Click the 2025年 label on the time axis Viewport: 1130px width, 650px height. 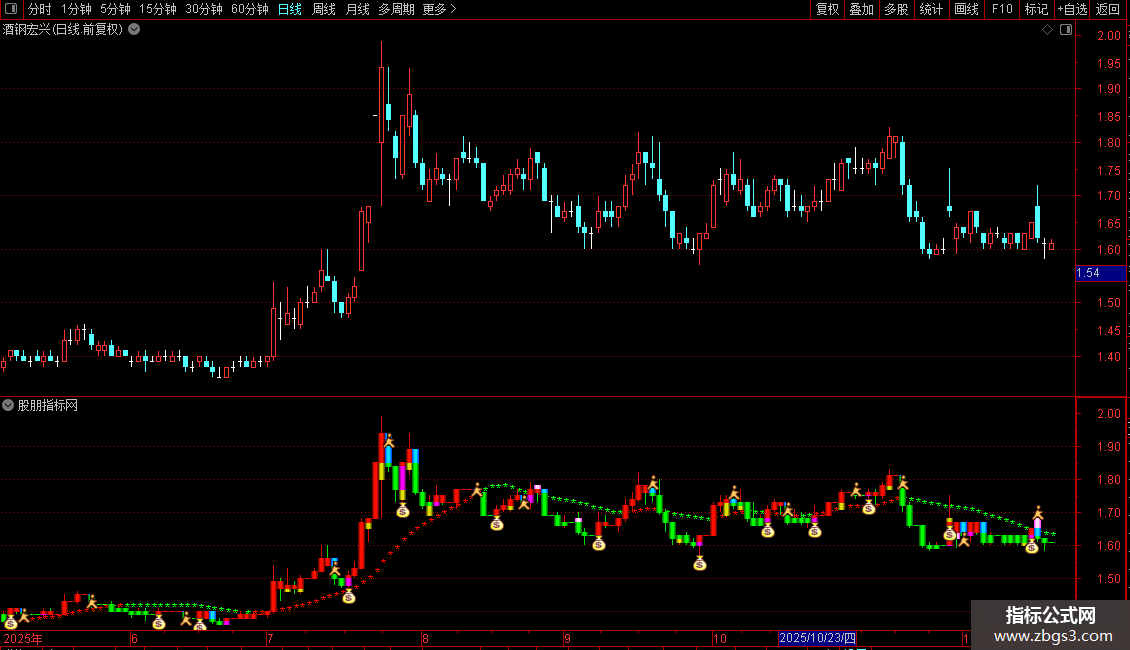coord(23,638)
